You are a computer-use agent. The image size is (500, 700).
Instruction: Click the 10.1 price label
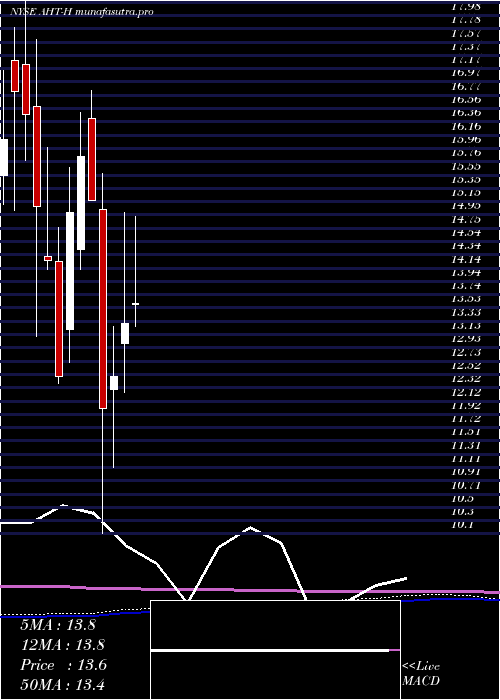coord(462,525)
